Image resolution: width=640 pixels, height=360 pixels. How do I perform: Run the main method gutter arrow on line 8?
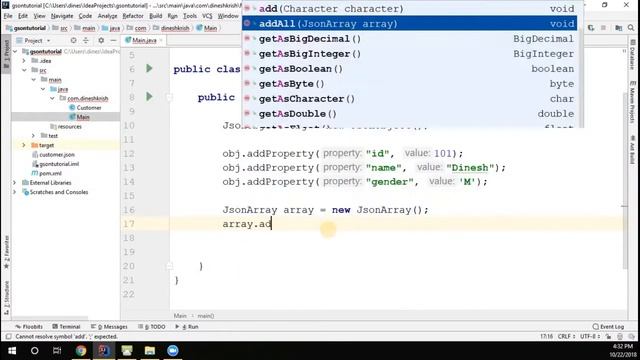tap(149, 96)
